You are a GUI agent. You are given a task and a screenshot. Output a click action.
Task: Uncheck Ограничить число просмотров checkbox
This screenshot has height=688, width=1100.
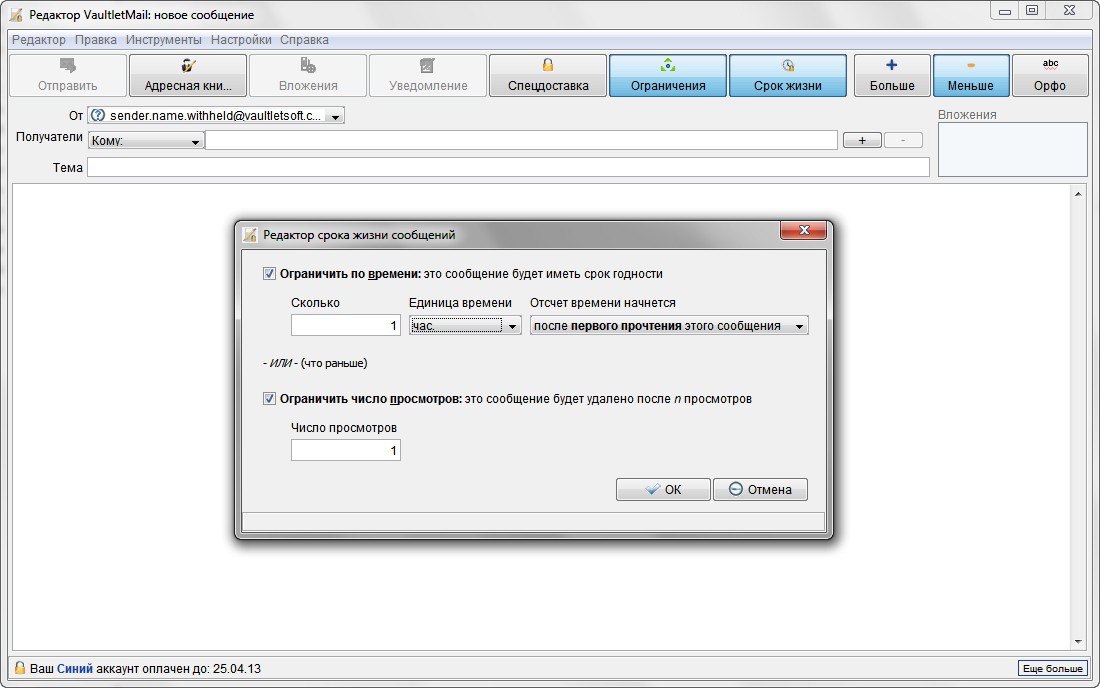click(269, 399)
